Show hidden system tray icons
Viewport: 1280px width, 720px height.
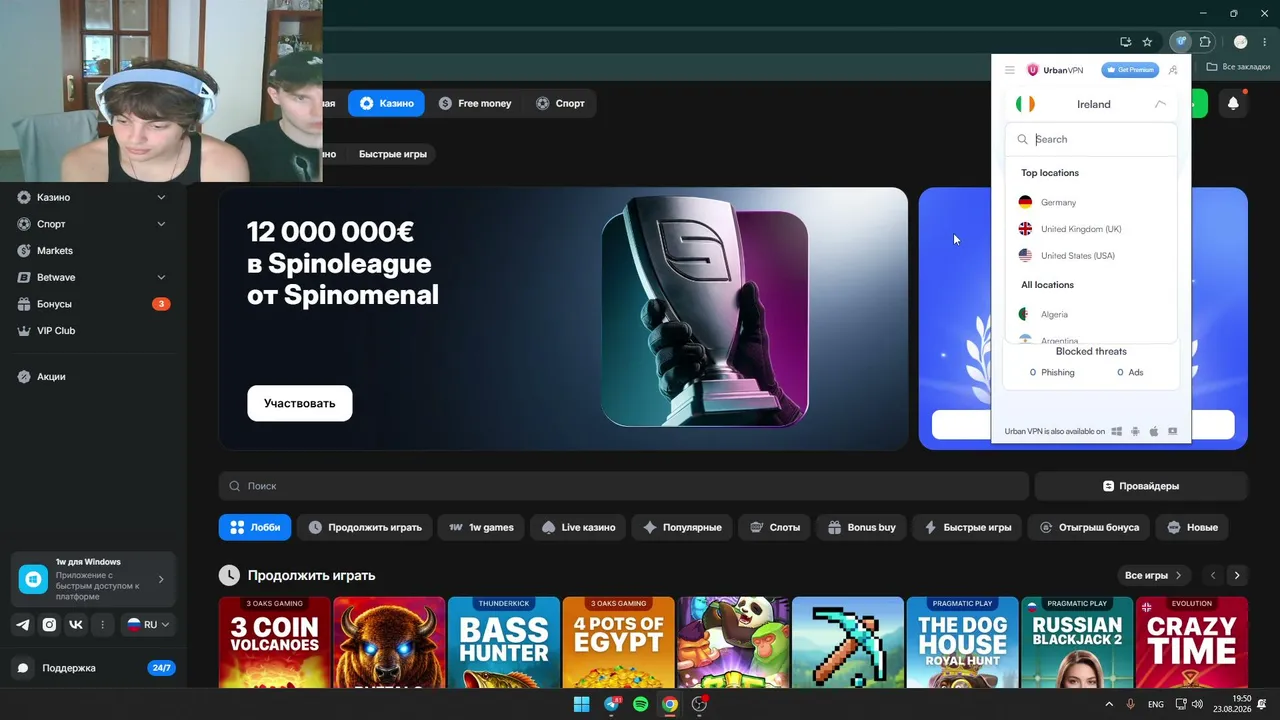(1108, 704)
